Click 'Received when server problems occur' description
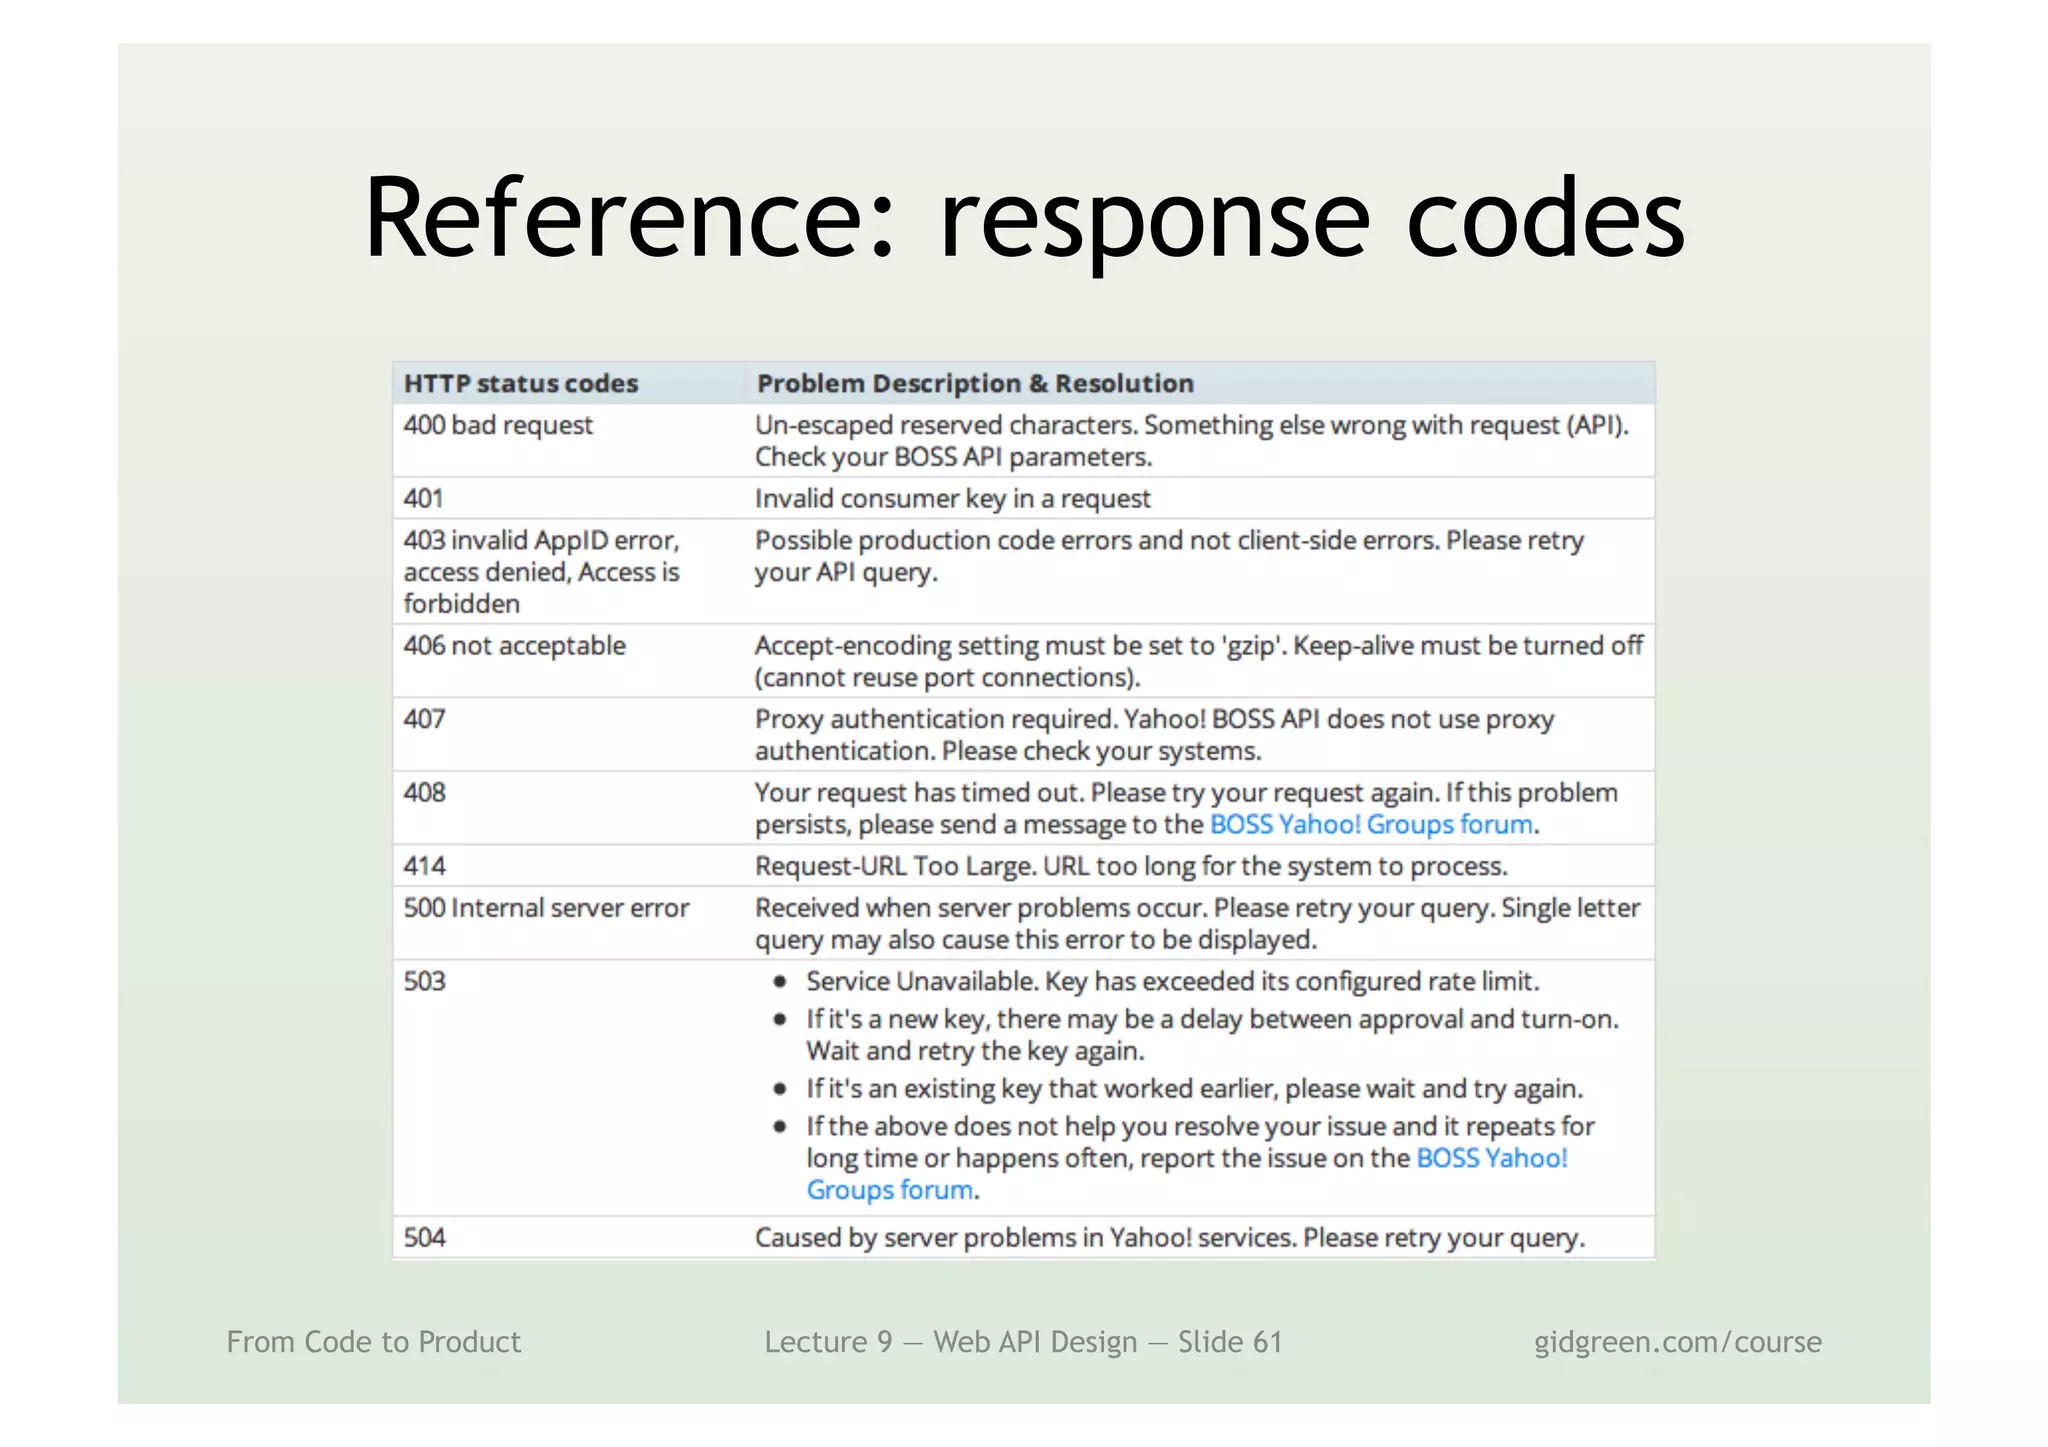Viewport: 2048px width, 1447px height. (1197, 924)
